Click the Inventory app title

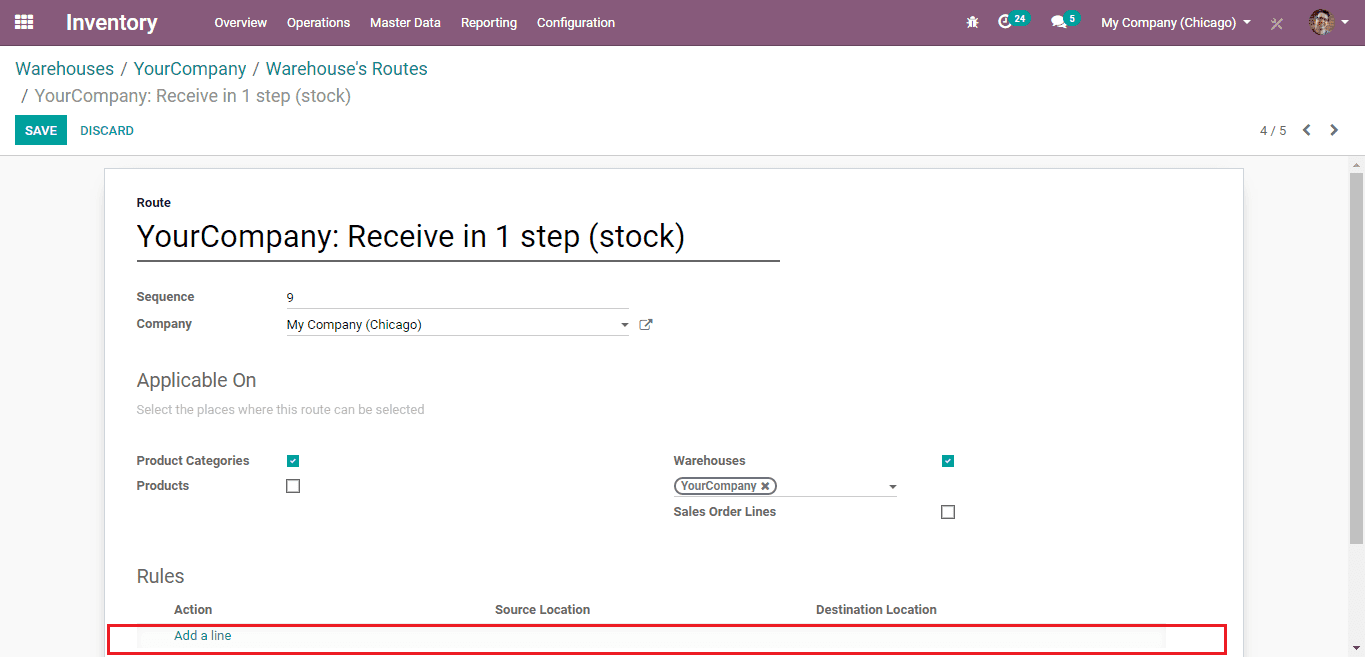(x=112, y=22)
